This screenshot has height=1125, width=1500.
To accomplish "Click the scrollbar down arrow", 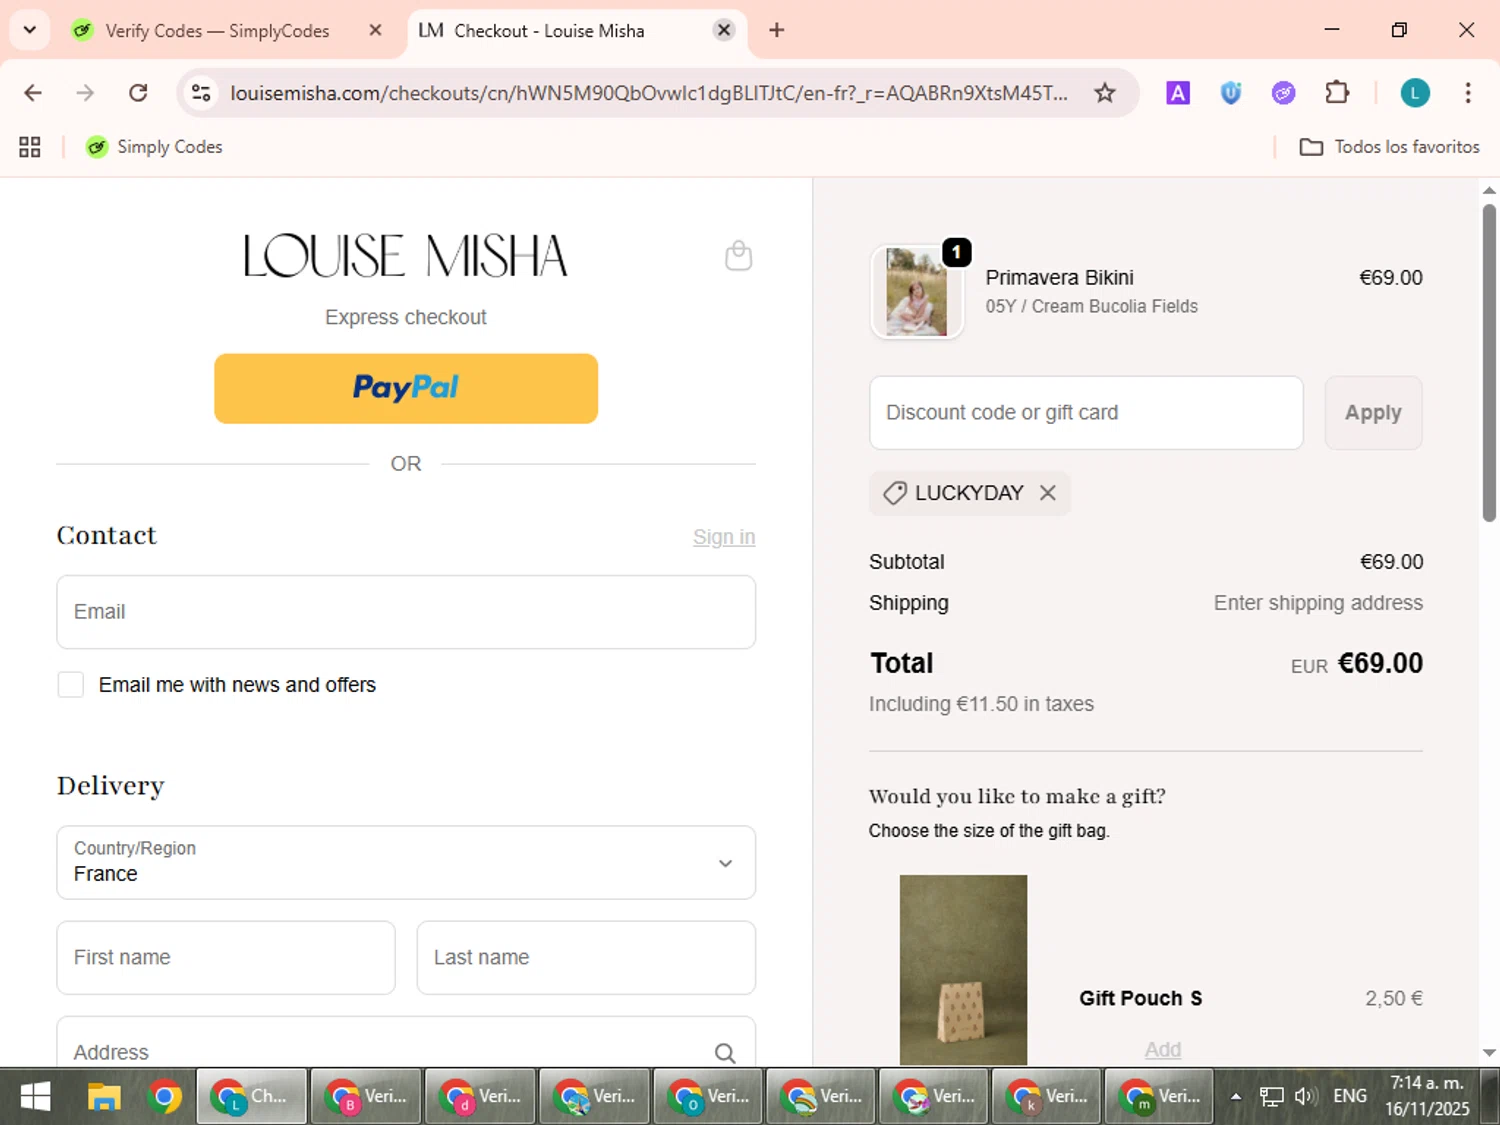I will pyautogui.click(x=1489, y=1053).
